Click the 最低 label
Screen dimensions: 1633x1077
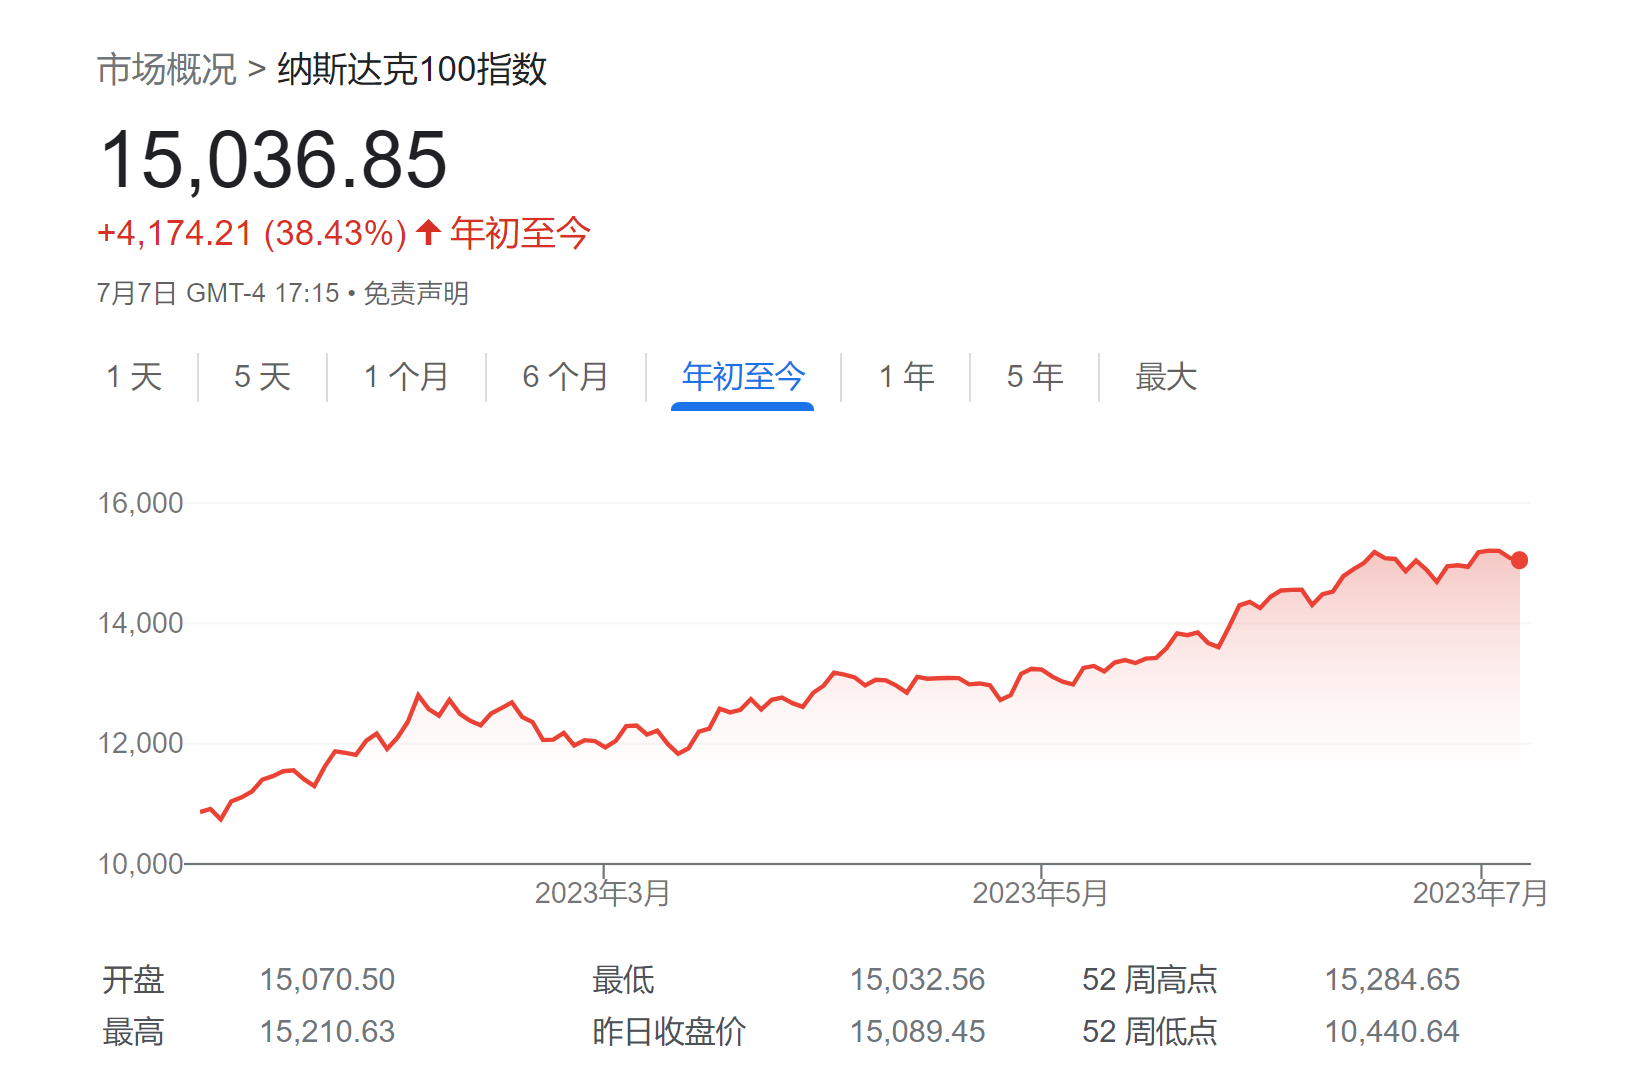pos(623,979)
